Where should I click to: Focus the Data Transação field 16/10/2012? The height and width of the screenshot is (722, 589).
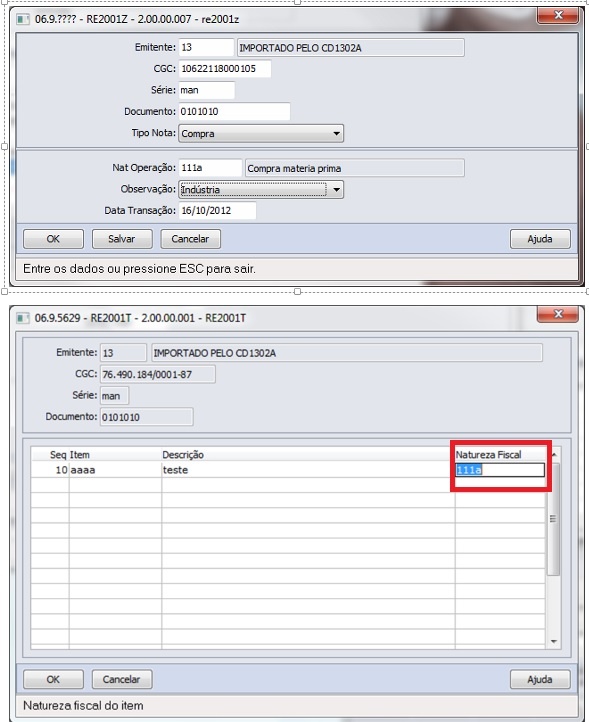point(217,211)
